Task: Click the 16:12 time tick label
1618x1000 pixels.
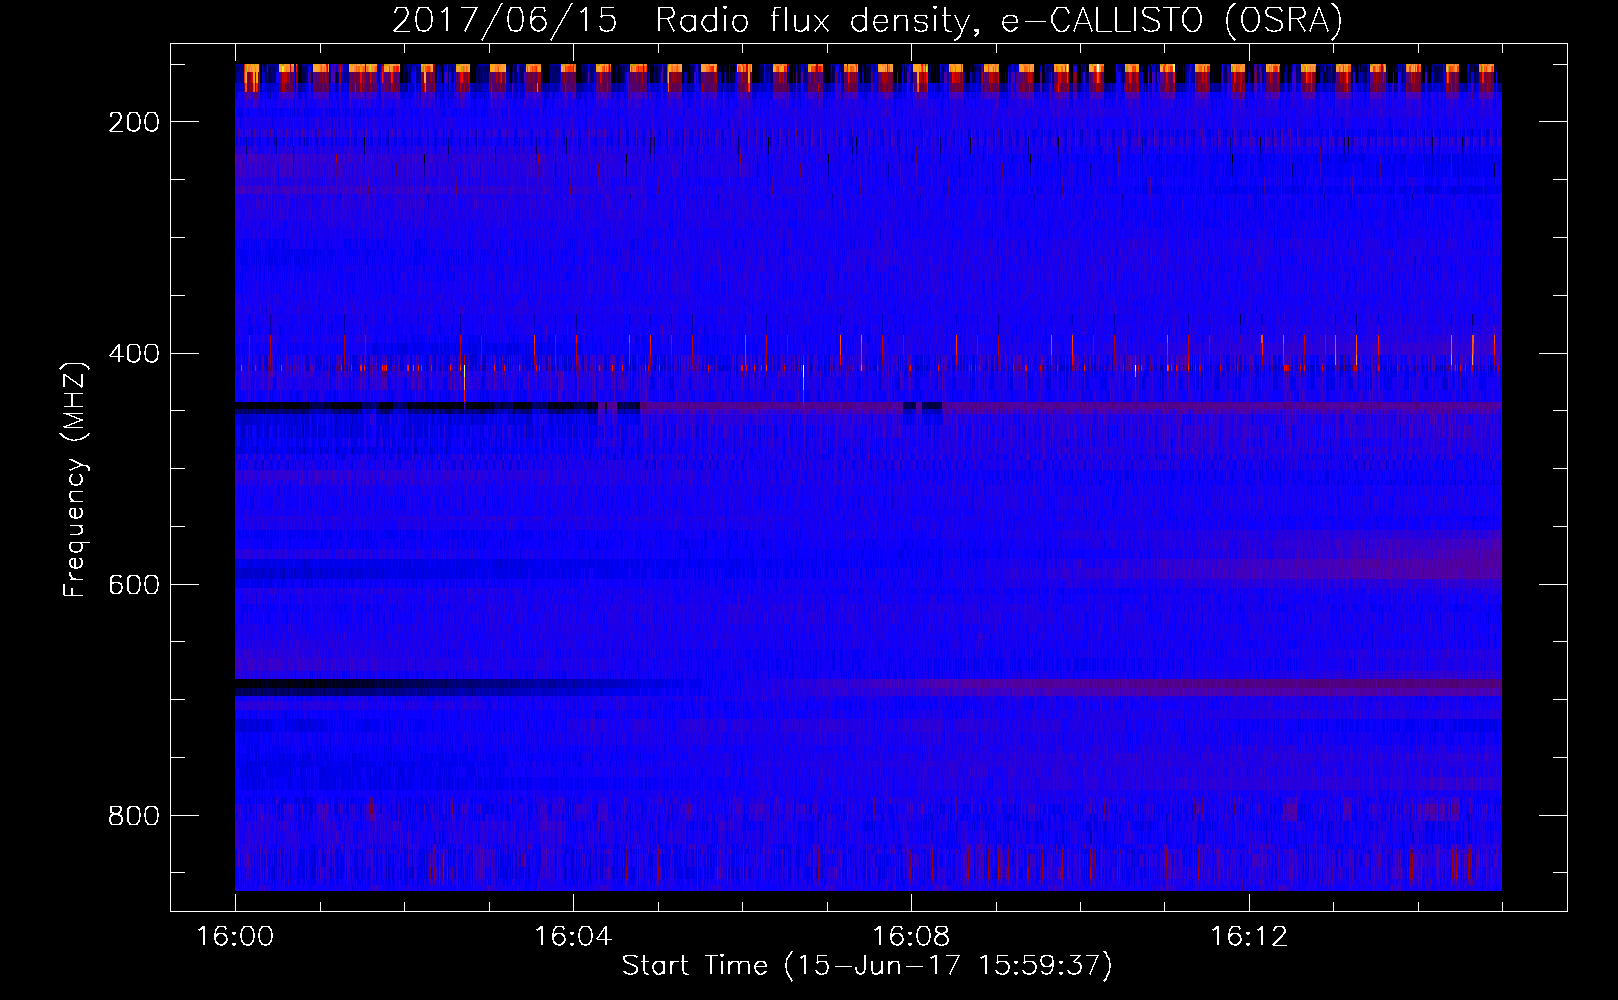Action: pos(1249,937)
